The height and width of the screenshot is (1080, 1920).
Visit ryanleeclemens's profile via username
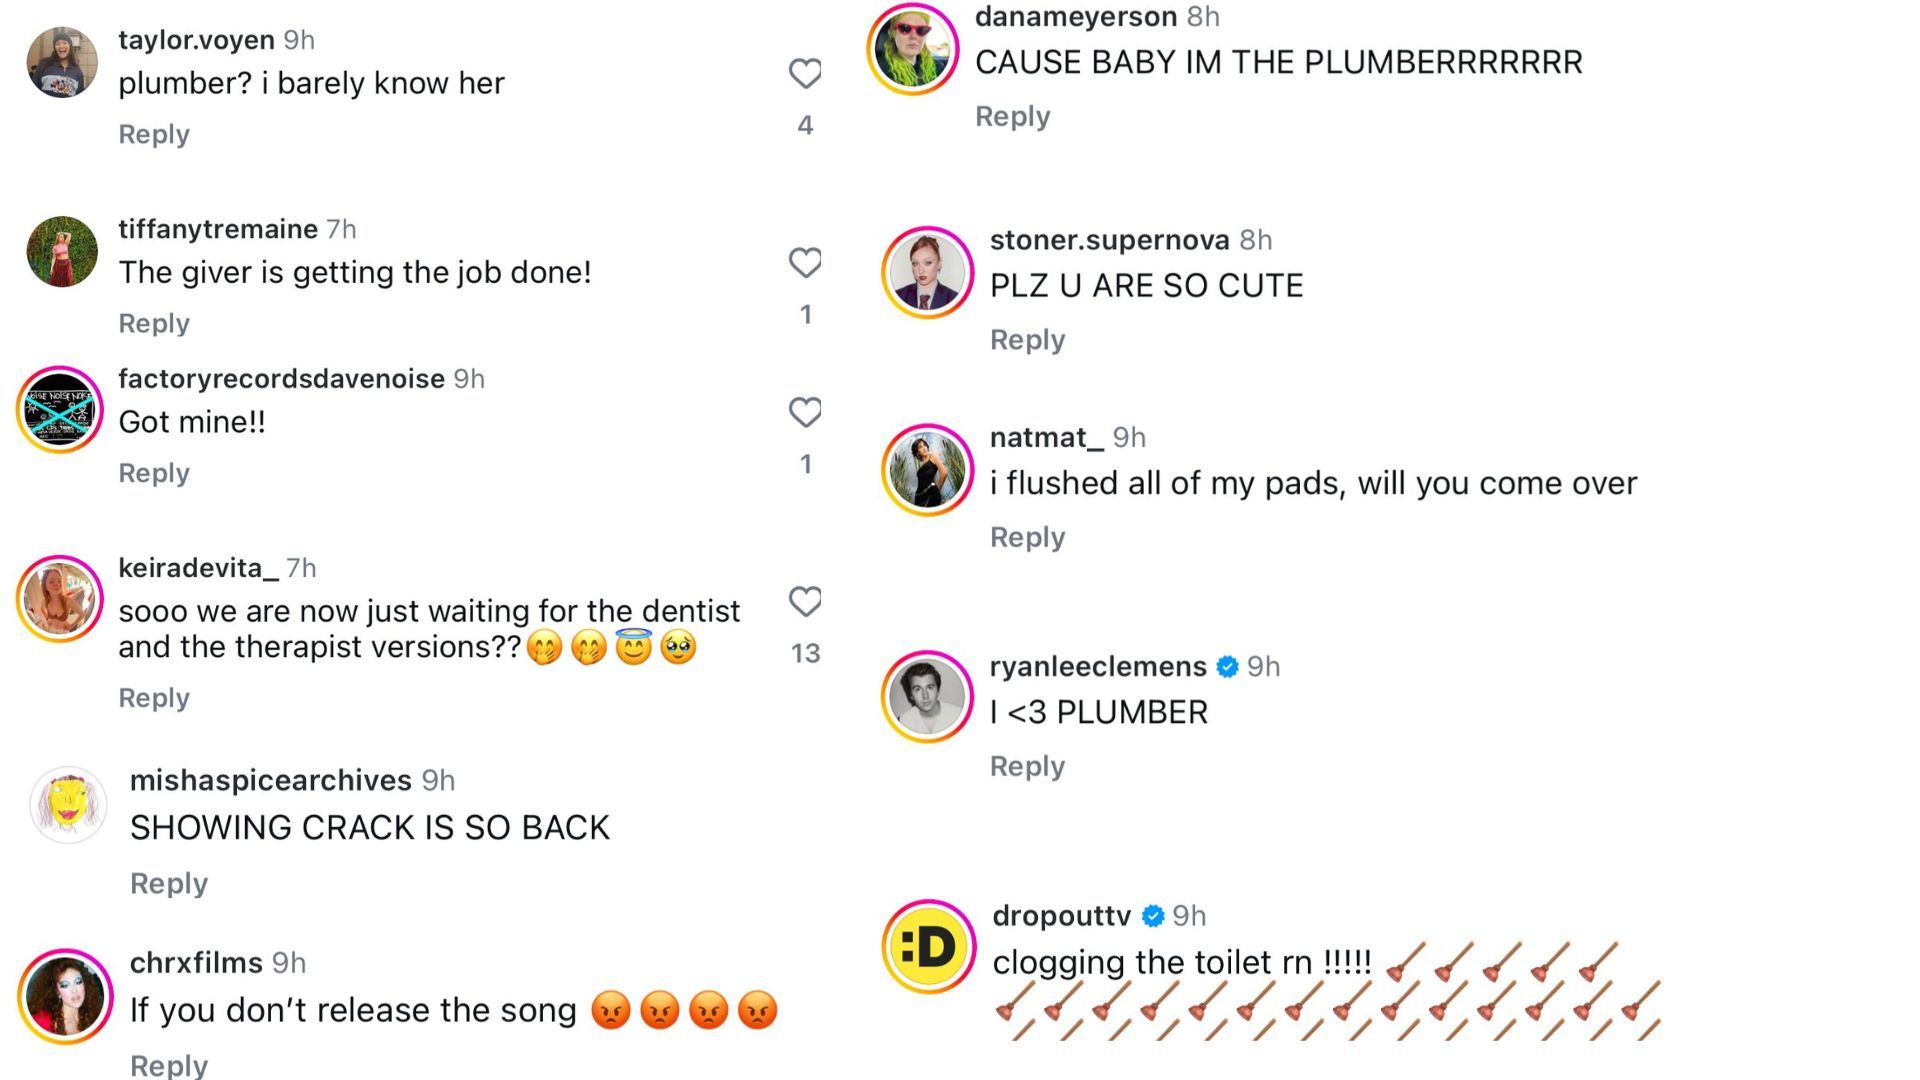click(1097, 666)
